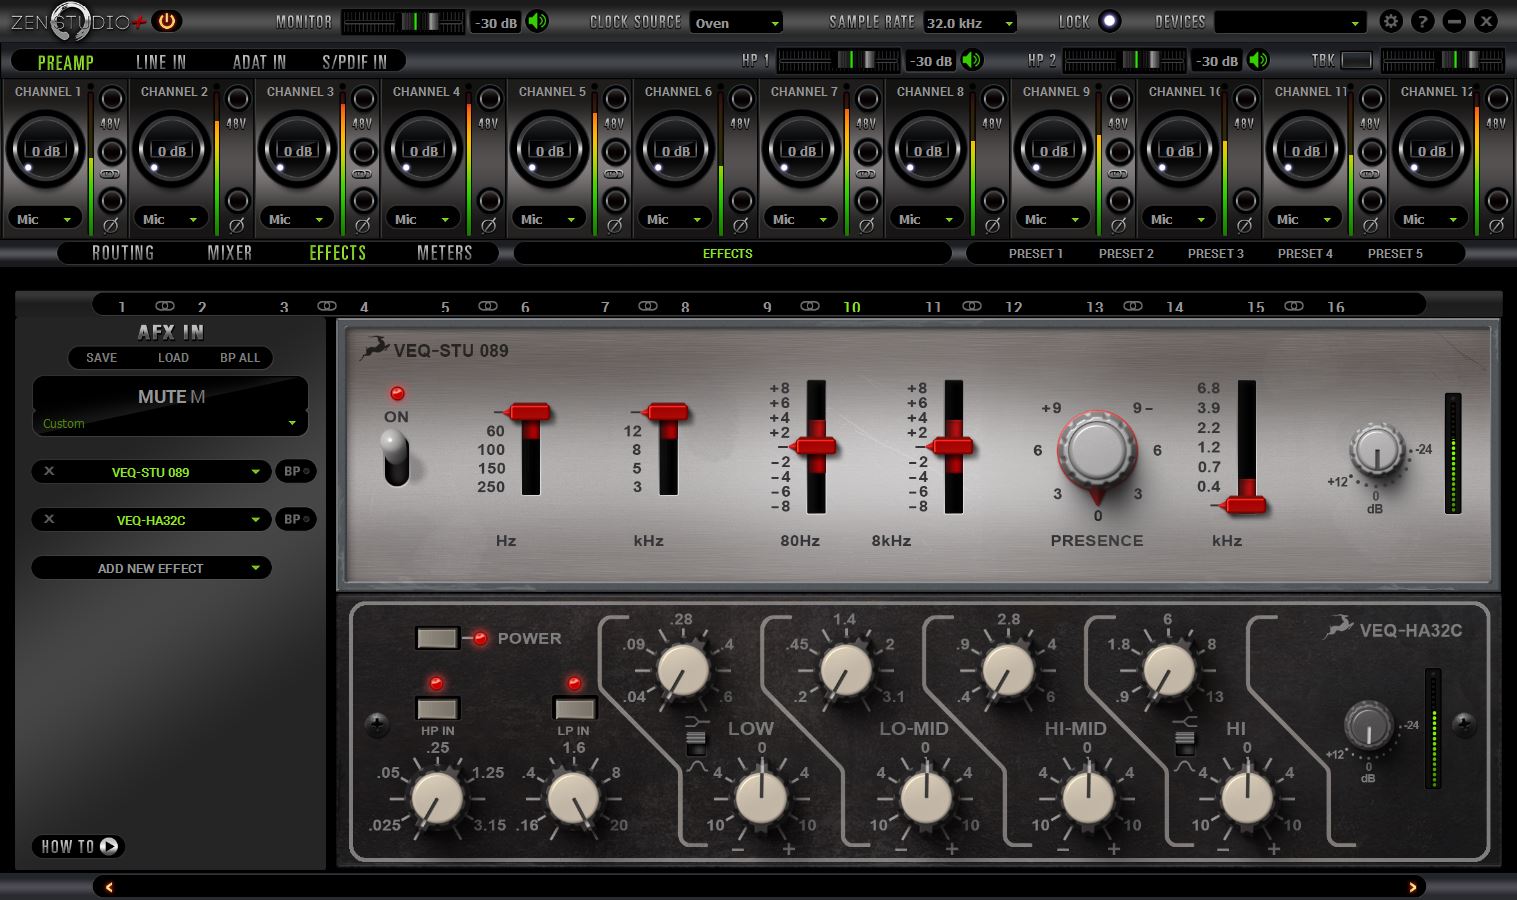1517x900 pixels.
Task: Switch to the LINE IN tab
Action: point(161,62)
